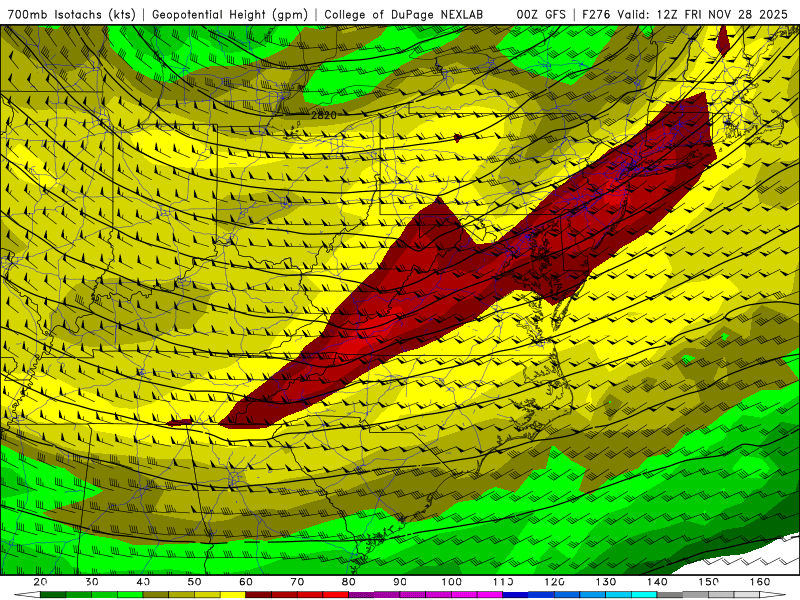
Task: Click the "700mb Isotachs (kts)" title text
Action: tap(72, 14)
